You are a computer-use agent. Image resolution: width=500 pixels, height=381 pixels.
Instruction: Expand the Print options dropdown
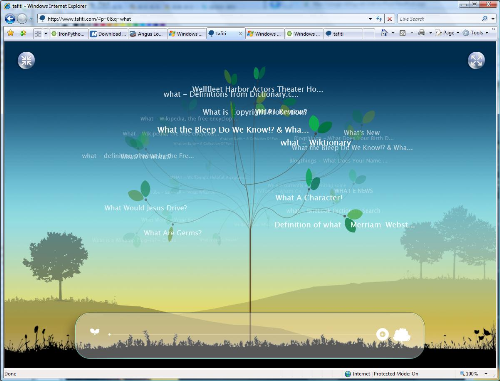click(430, 33)
